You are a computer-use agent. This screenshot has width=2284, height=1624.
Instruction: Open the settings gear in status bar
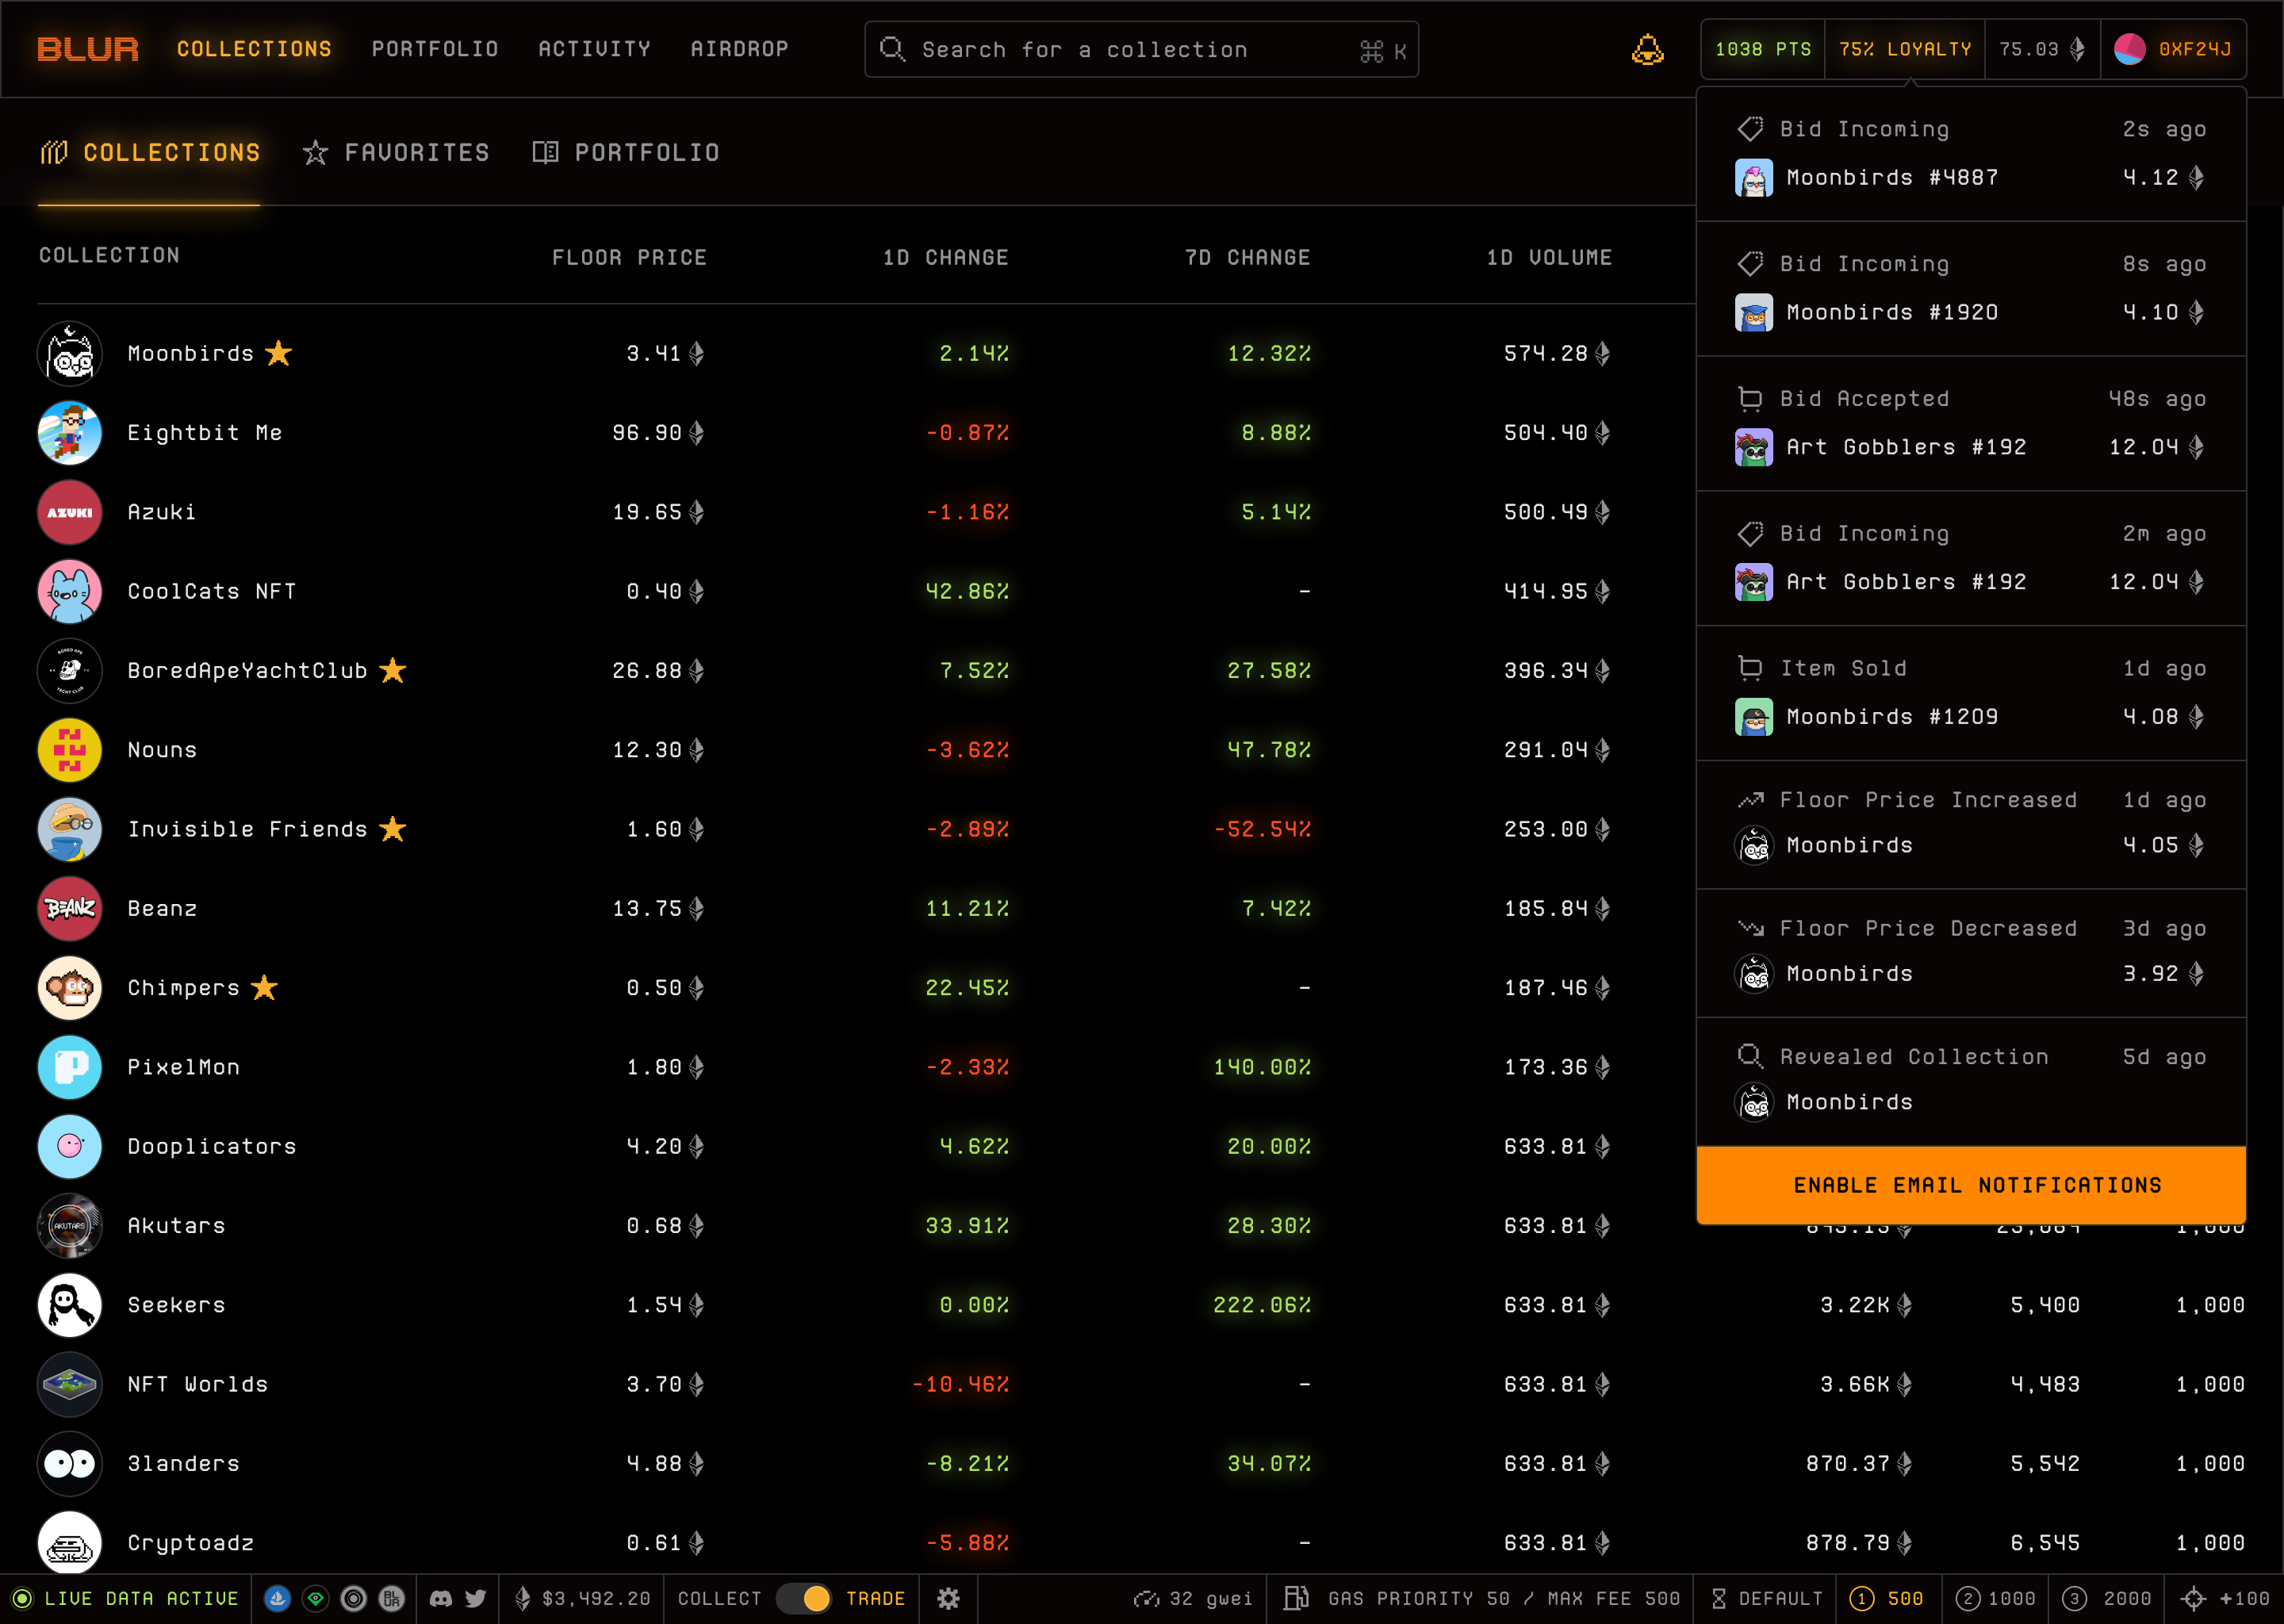pos(948,1598)
